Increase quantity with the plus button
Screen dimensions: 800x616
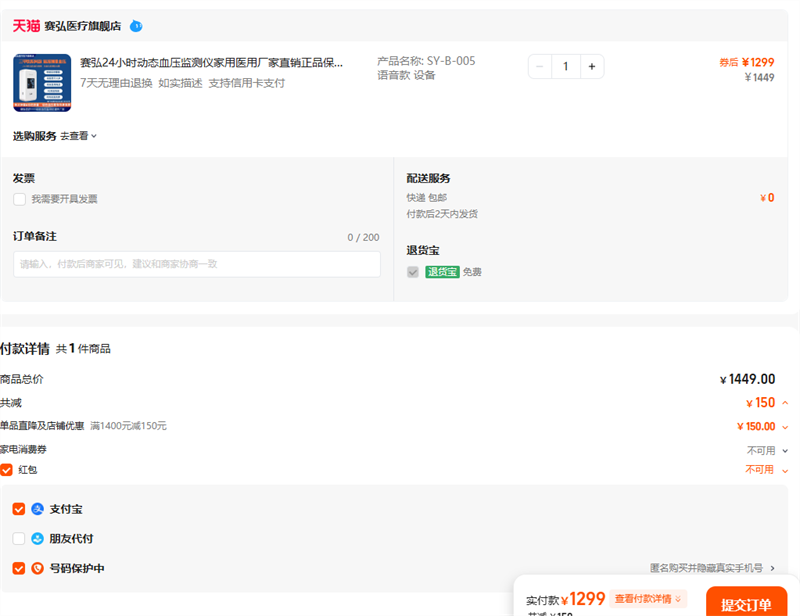591,67
